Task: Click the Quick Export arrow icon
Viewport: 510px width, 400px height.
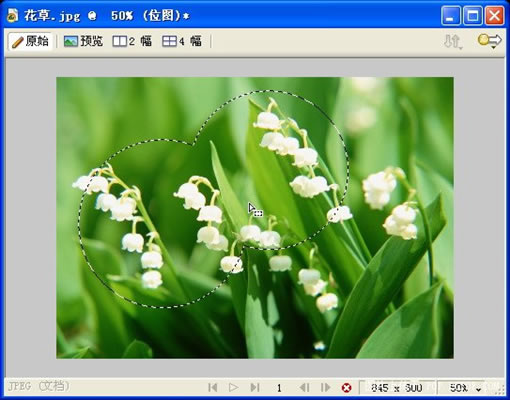Action: coord(490,41)
